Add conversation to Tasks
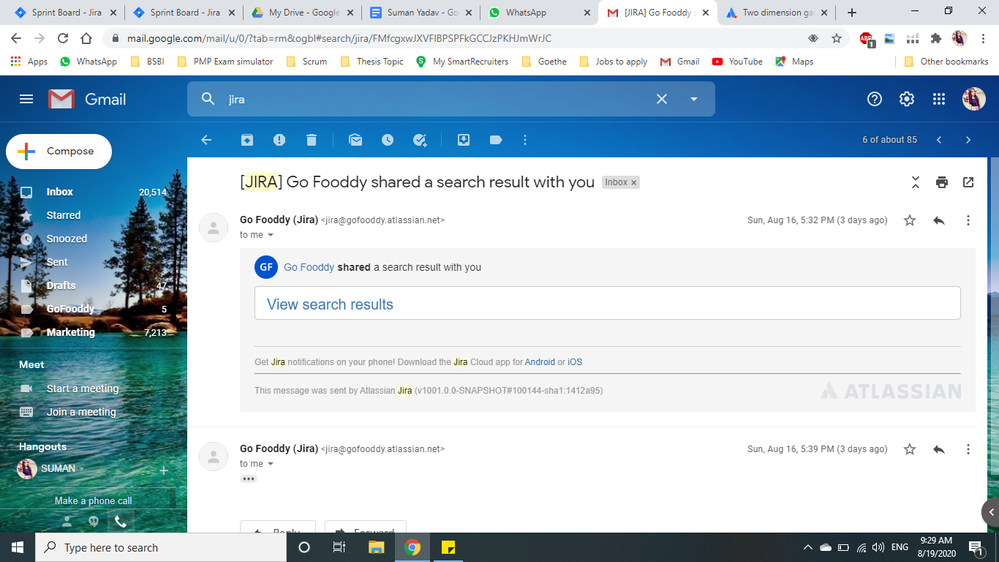999x562 pixels. (x=420, y=140)
